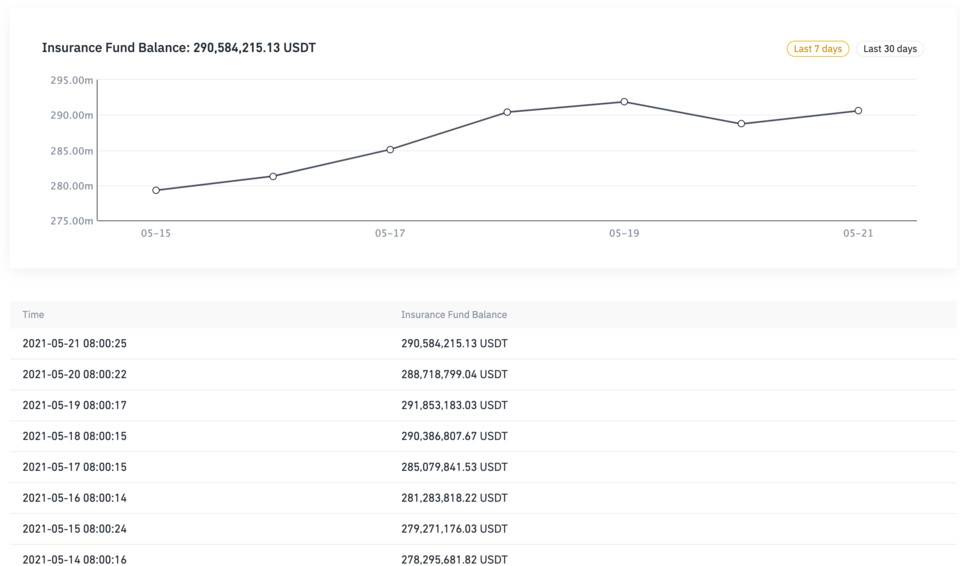Click the peak 05-19 data point
Screen dimensions: 960x566
click(624, 102)
